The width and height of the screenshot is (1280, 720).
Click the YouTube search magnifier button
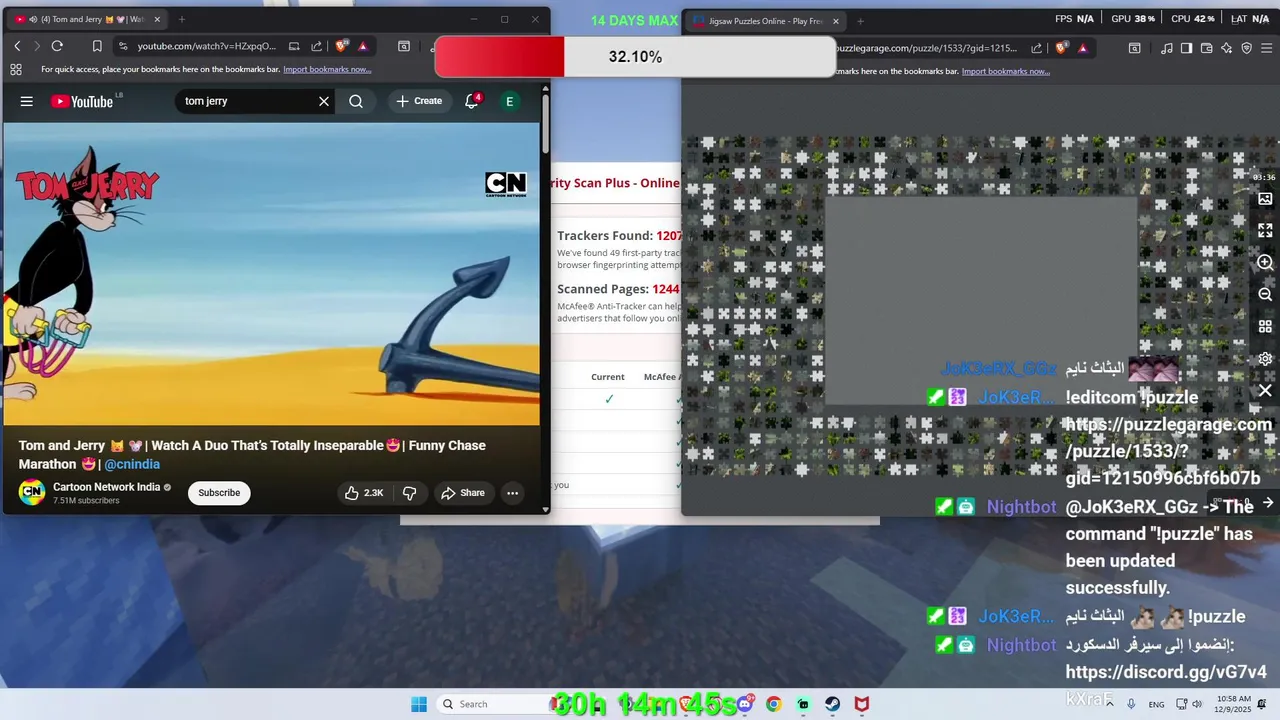[356, 101]
